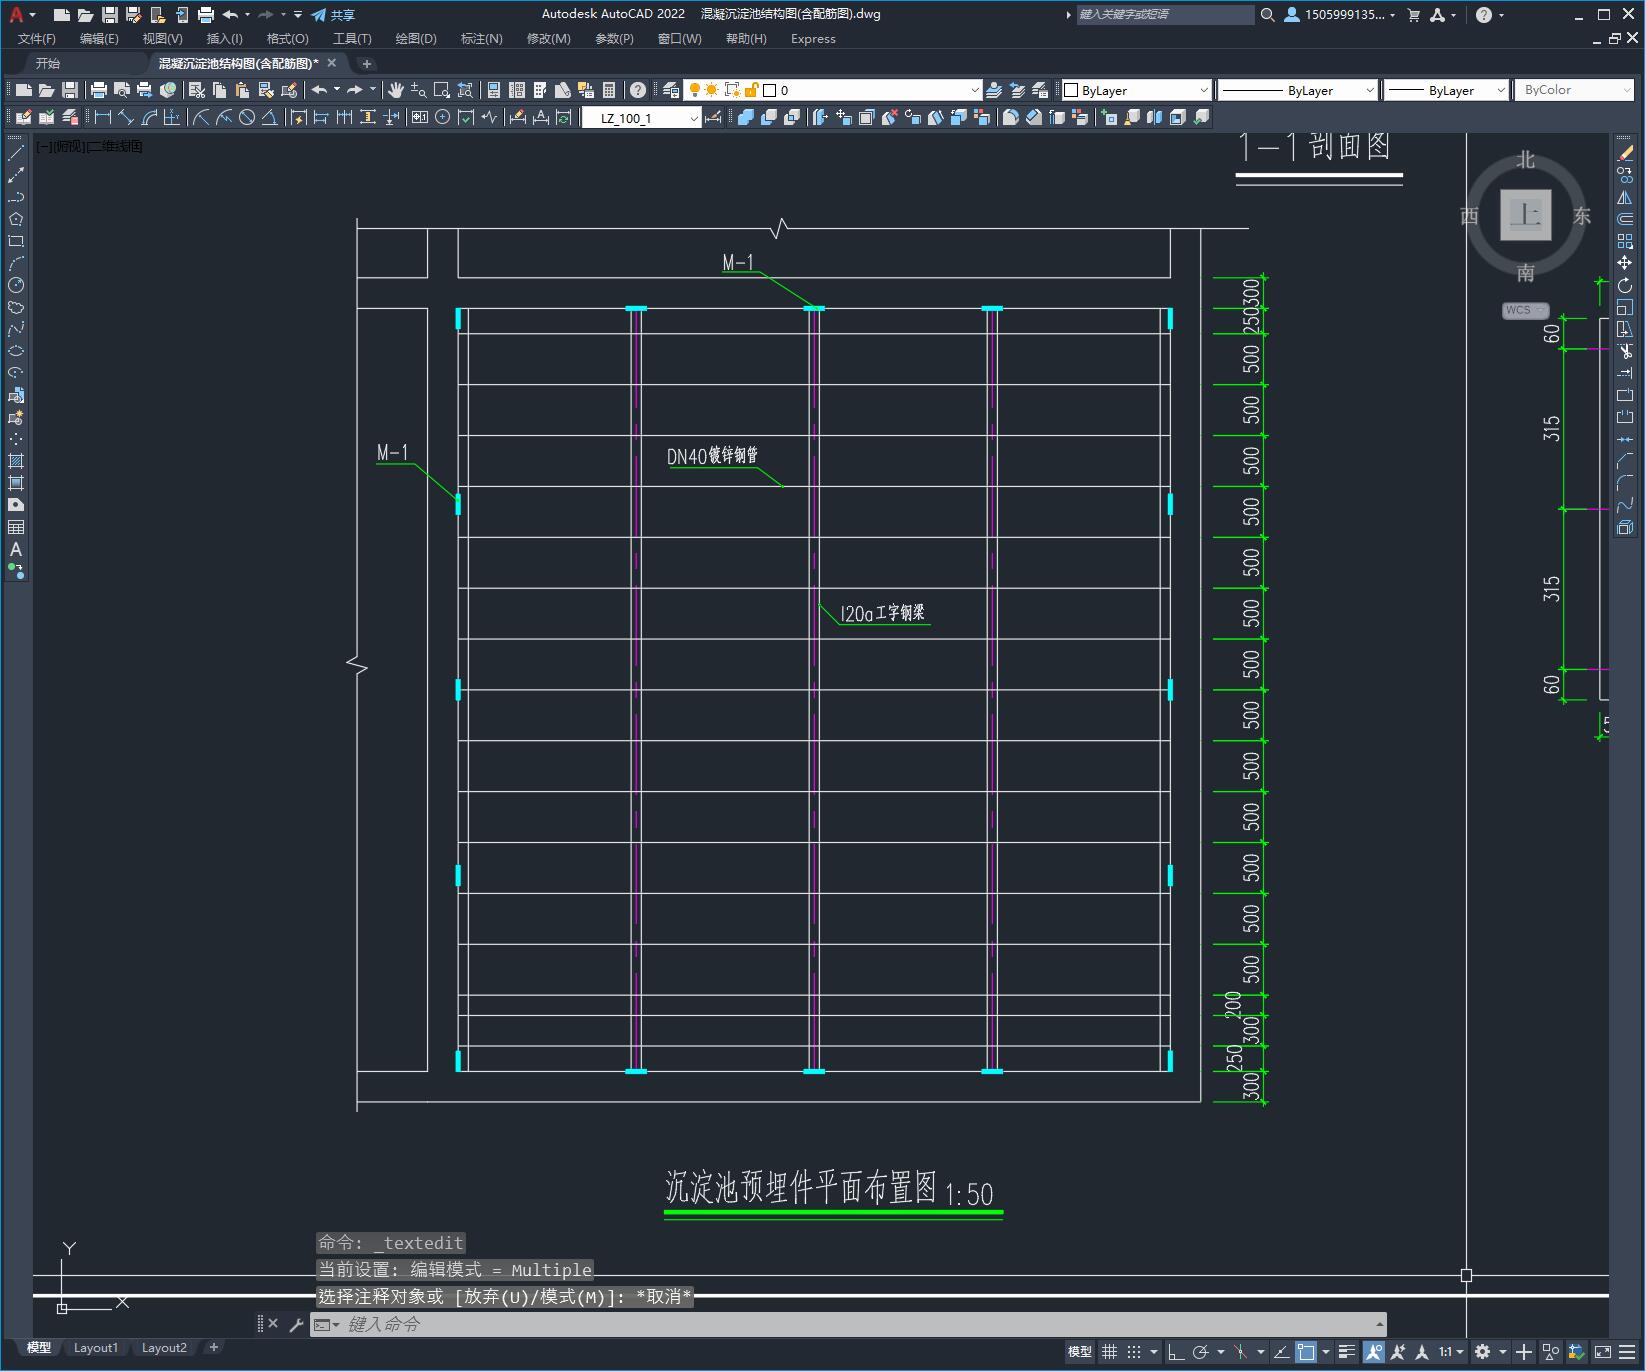This screenshot has width=1645, height=1371.
Task: Expand the undo history dropdown arrow
Action: [x=336, y=90]
